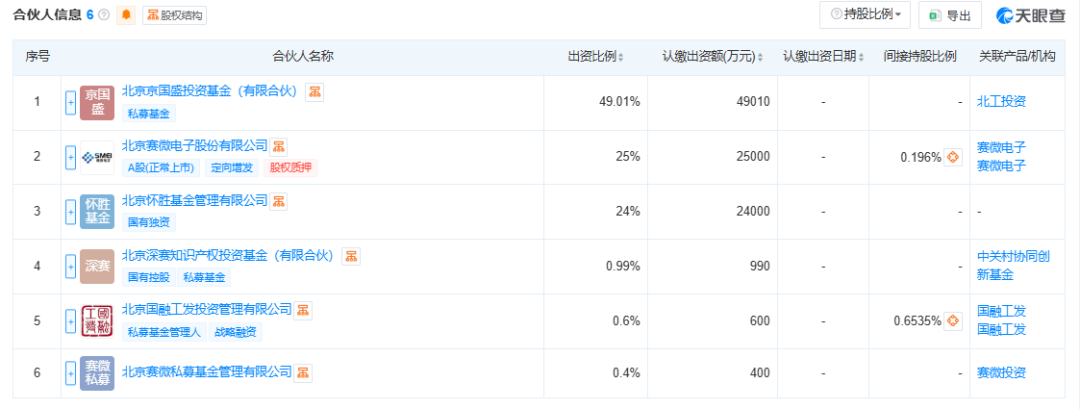Viewport: 1080px width, 409px height.
Task: View indirect holding path icon next to 0.6535%
Action: pos(953,321)
